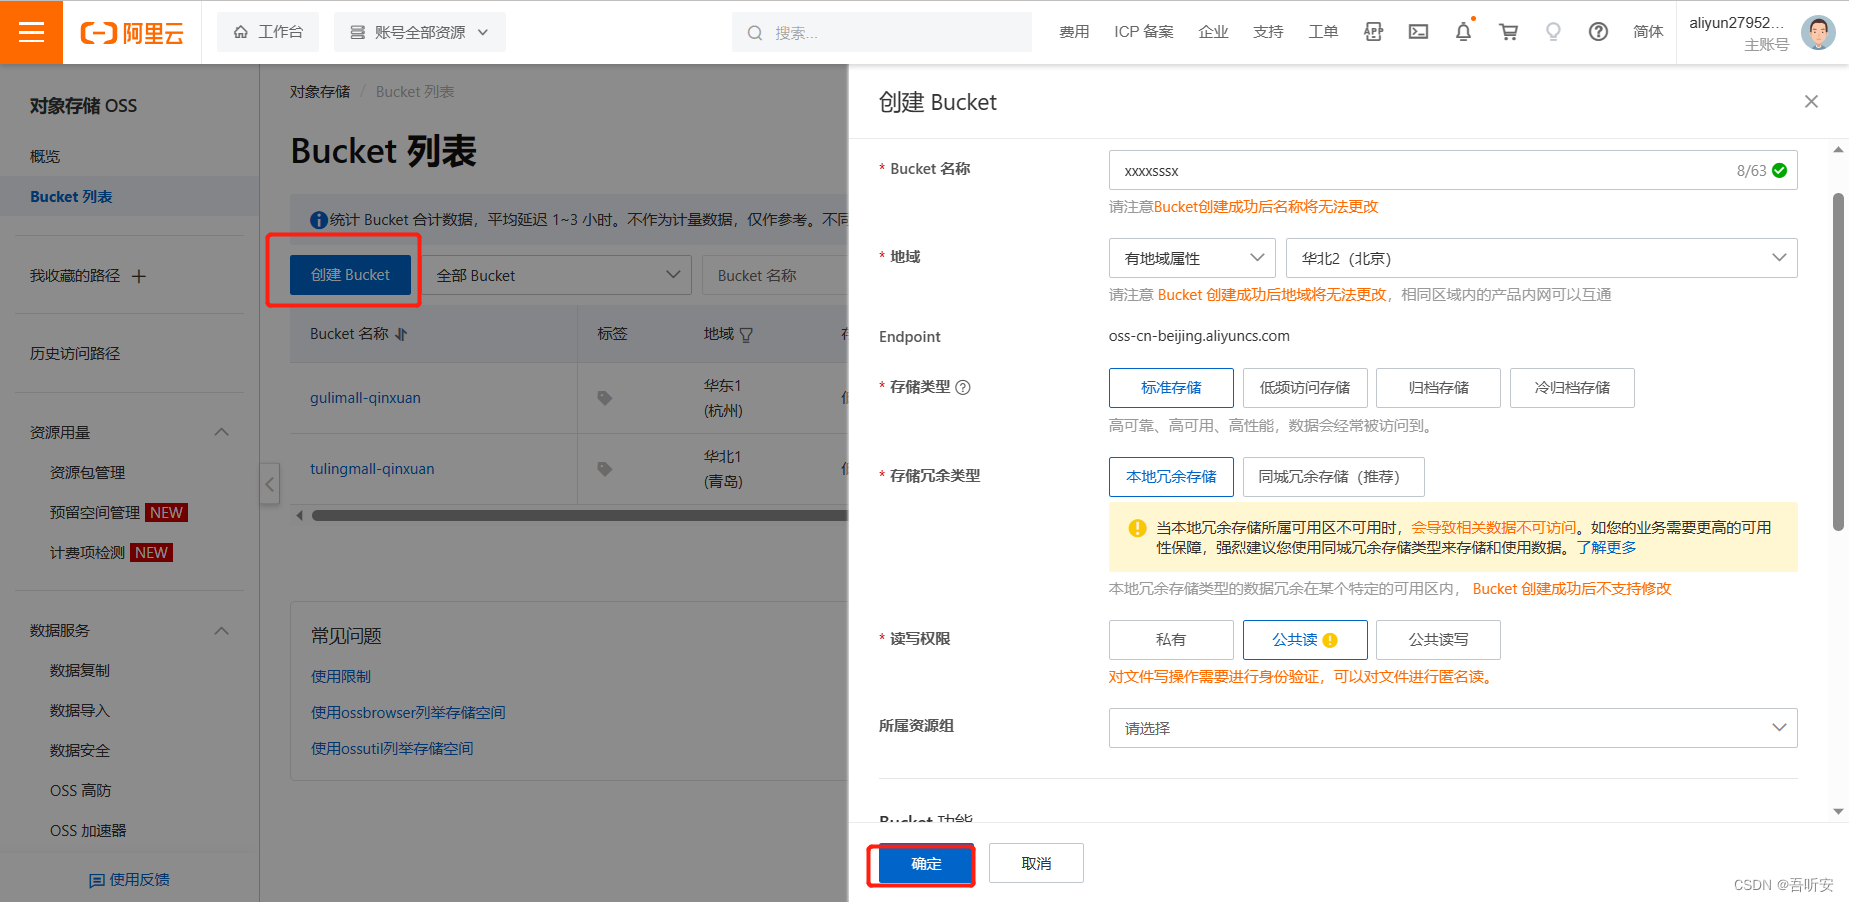Add a favorite path with plus icon
This screenshot has height=902, width=1849.
pyautogui.click(x=139, y=276)
